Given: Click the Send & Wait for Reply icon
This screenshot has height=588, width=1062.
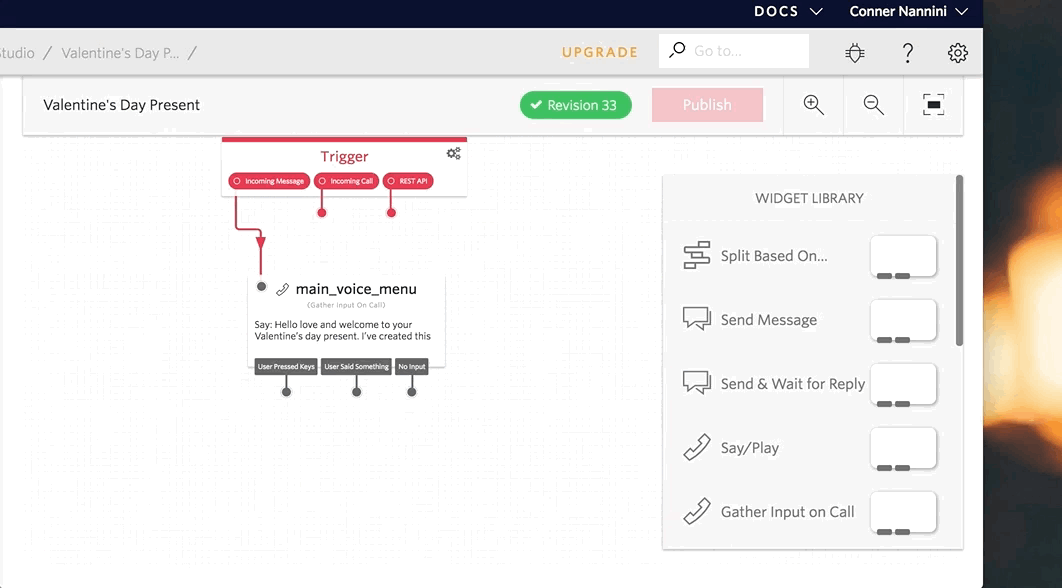Looking at the screenshot, I should point(696,382).
